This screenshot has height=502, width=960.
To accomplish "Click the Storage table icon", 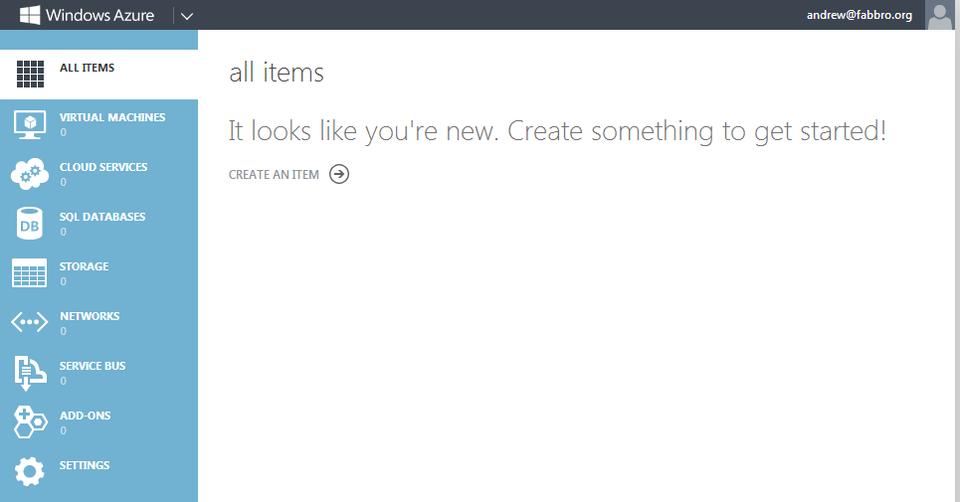I will [29, 273].
